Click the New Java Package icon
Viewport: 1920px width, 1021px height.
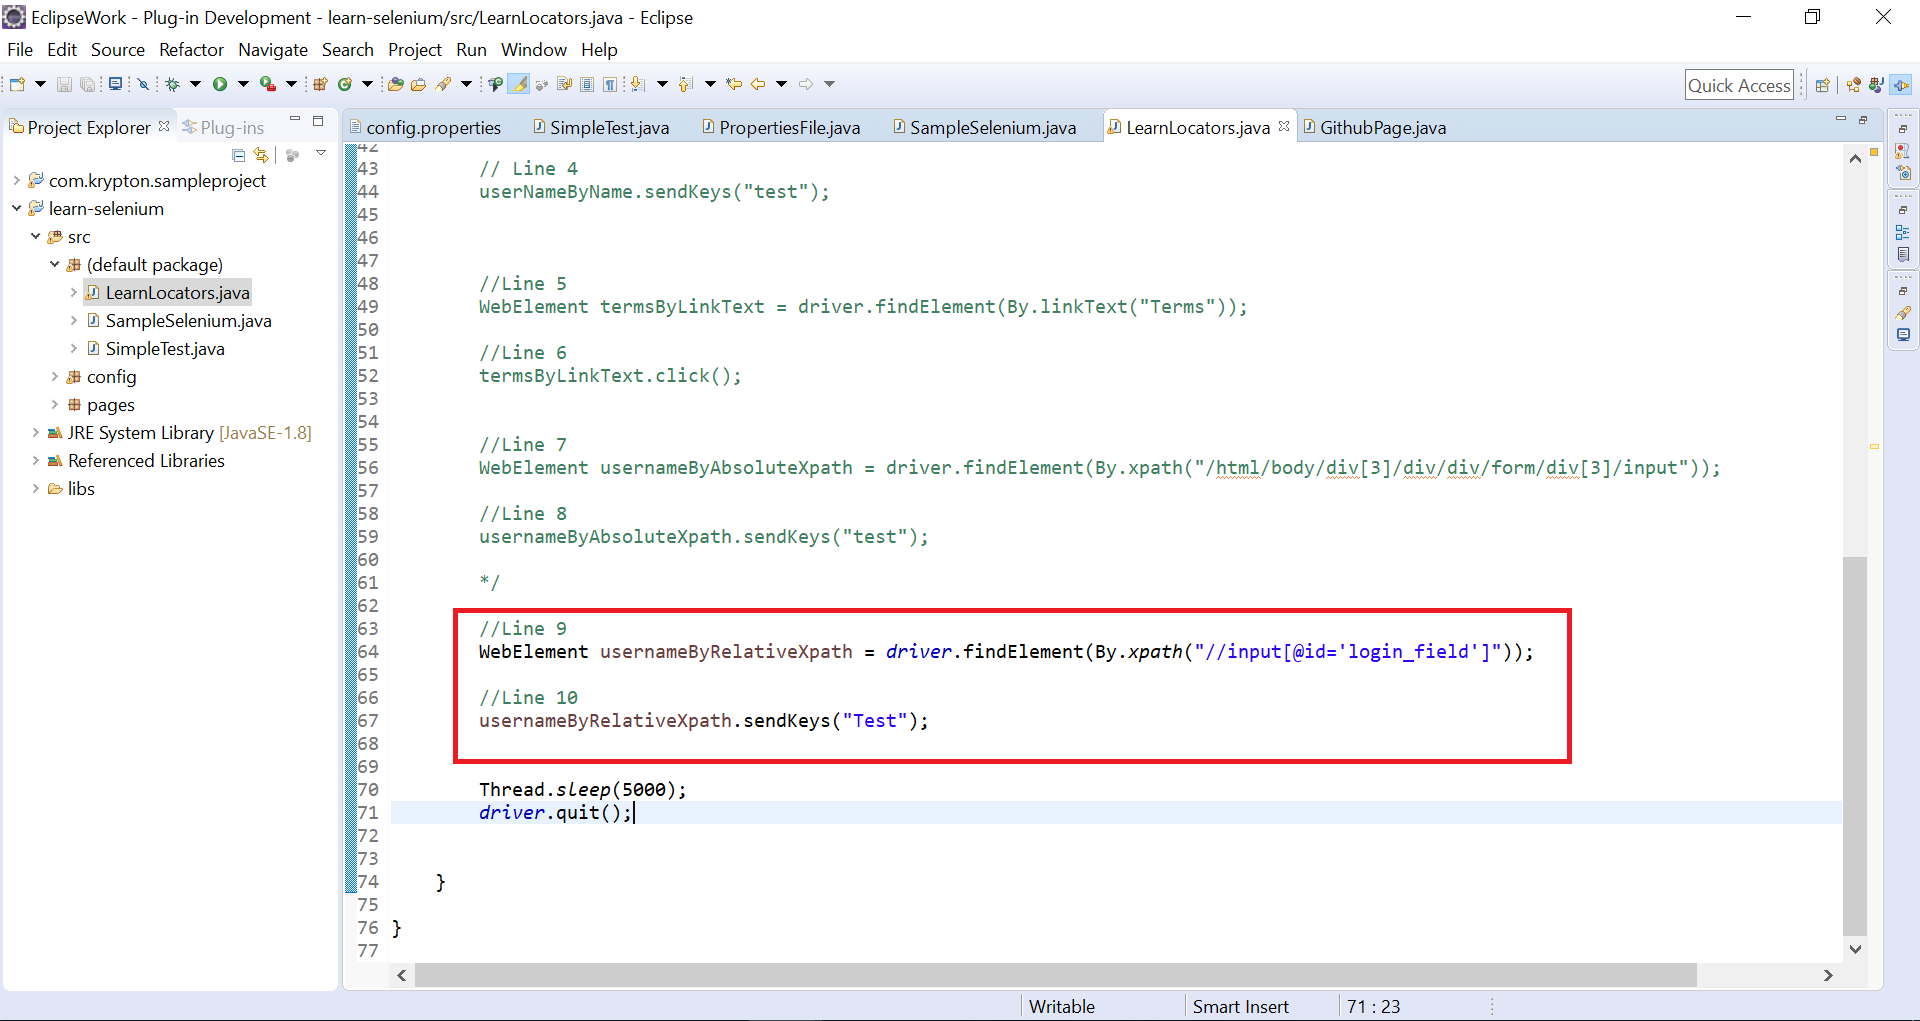(x=320, y=84)
